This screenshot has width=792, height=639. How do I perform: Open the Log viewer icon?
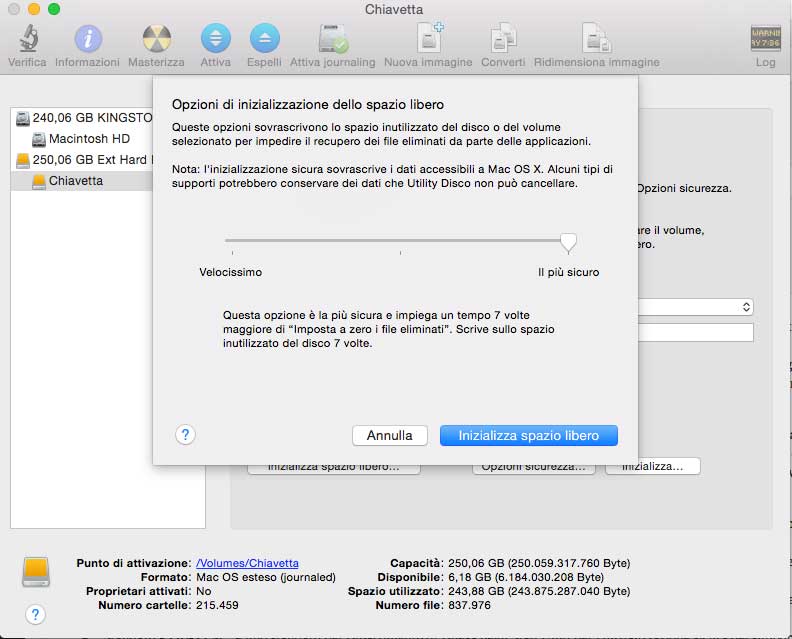[x=765, y=40]
